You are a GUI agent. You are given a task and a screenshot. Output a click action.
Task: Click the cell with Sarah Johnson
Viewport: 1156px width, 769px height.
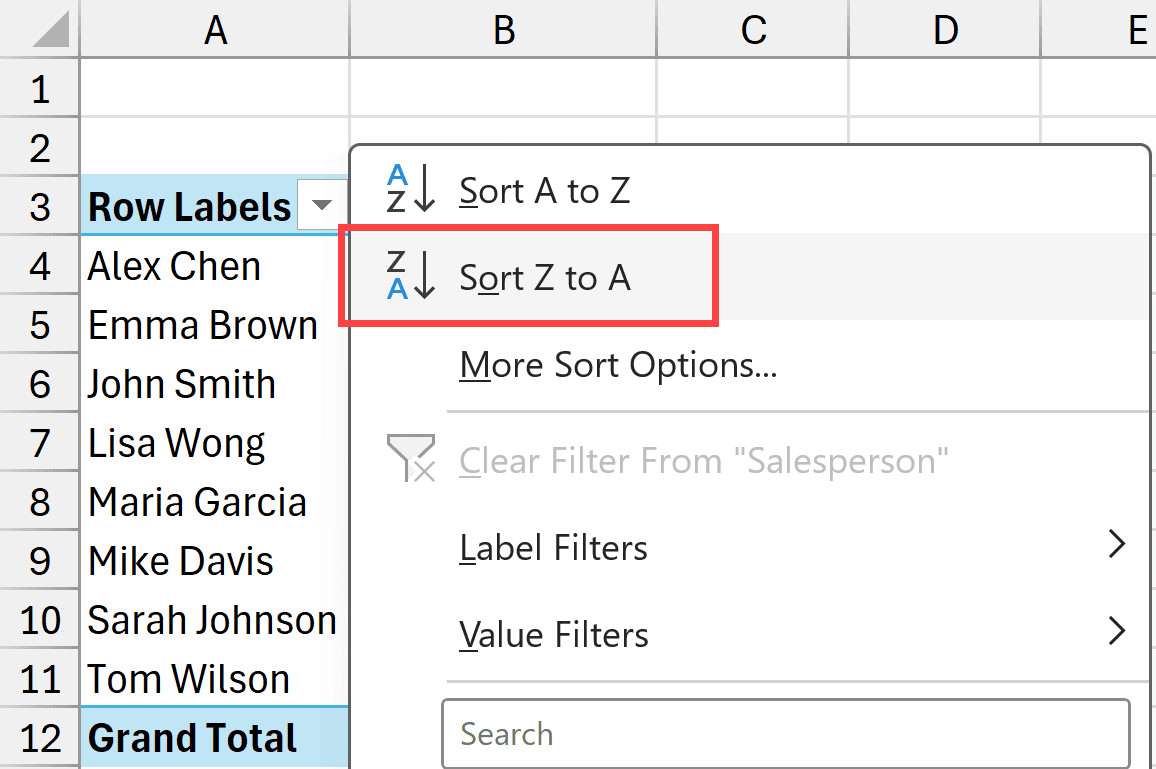click(212, 619)
